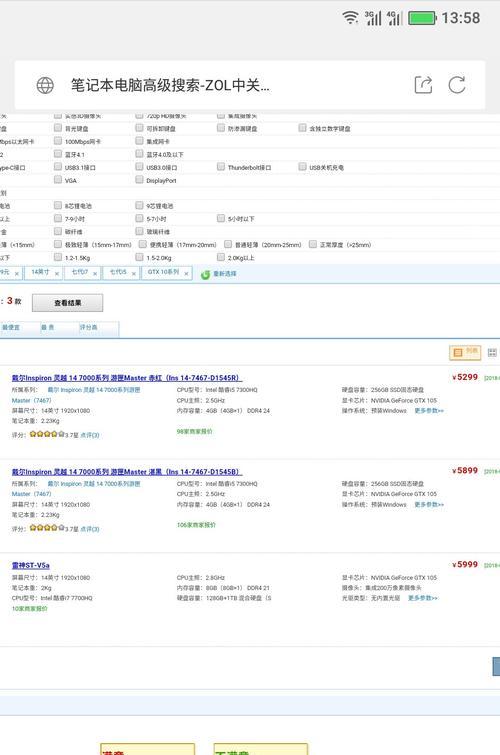This screenshot has width=500, height=755.
Task: Click 更多参数 for the 雷神ST-V5a laptop
Action: point(422,598)
